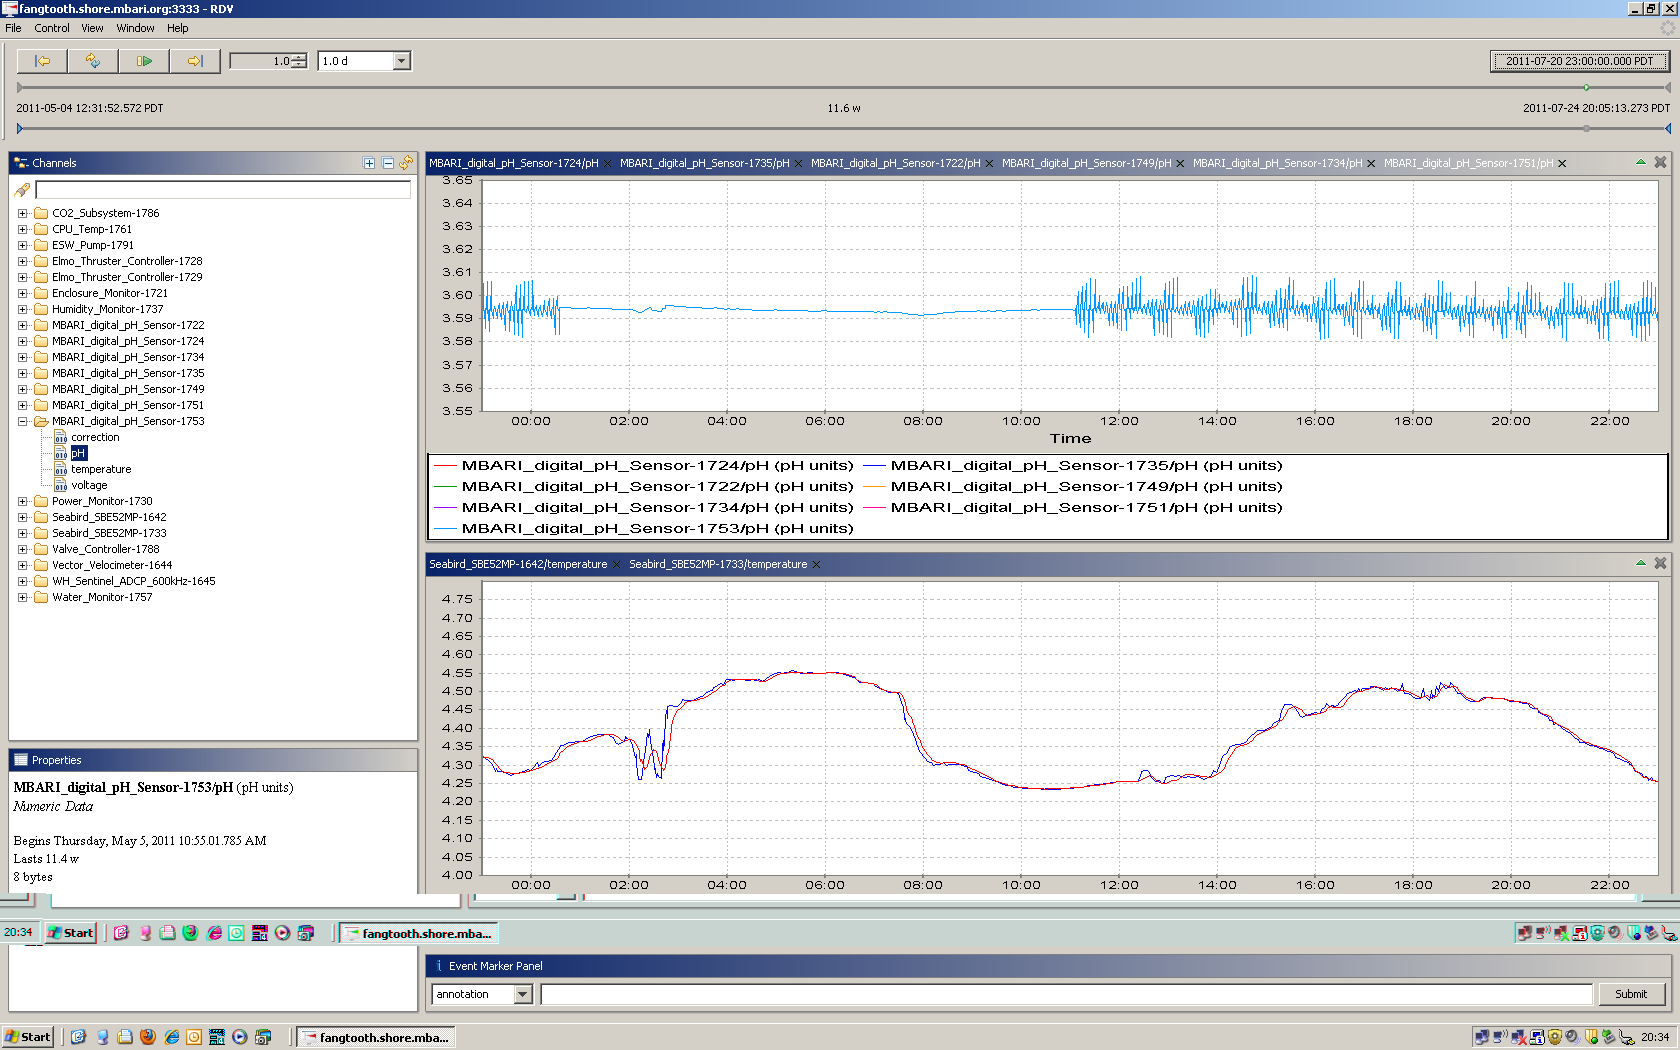This screenshot has height=1050, width=1680.
Task: Close the Seabird_SBE52MP-1642/temperature tab
Action: click(616, 565)
